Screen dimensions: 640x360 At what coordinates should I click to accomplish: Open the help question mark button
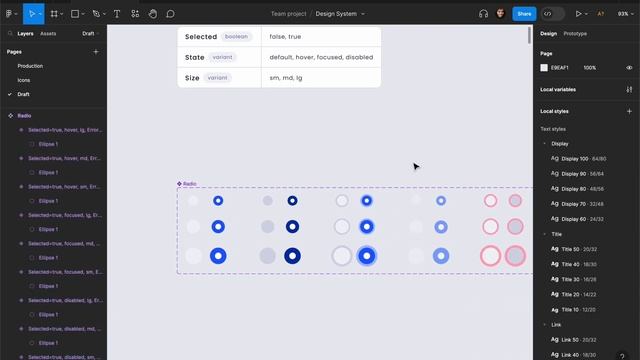click(x=622, y=356)
